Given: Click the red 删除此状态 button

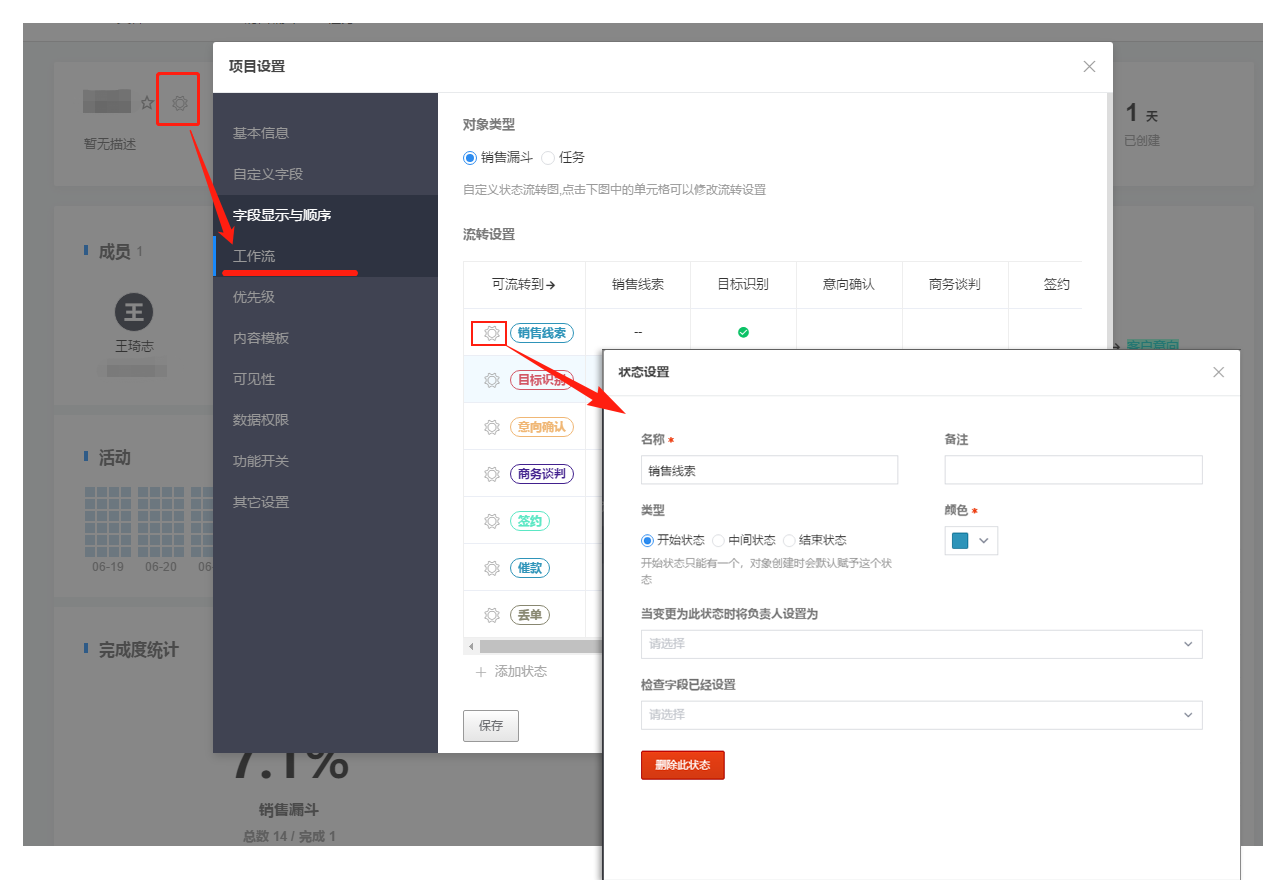Looking at the screenshot, I should (682, 765).
